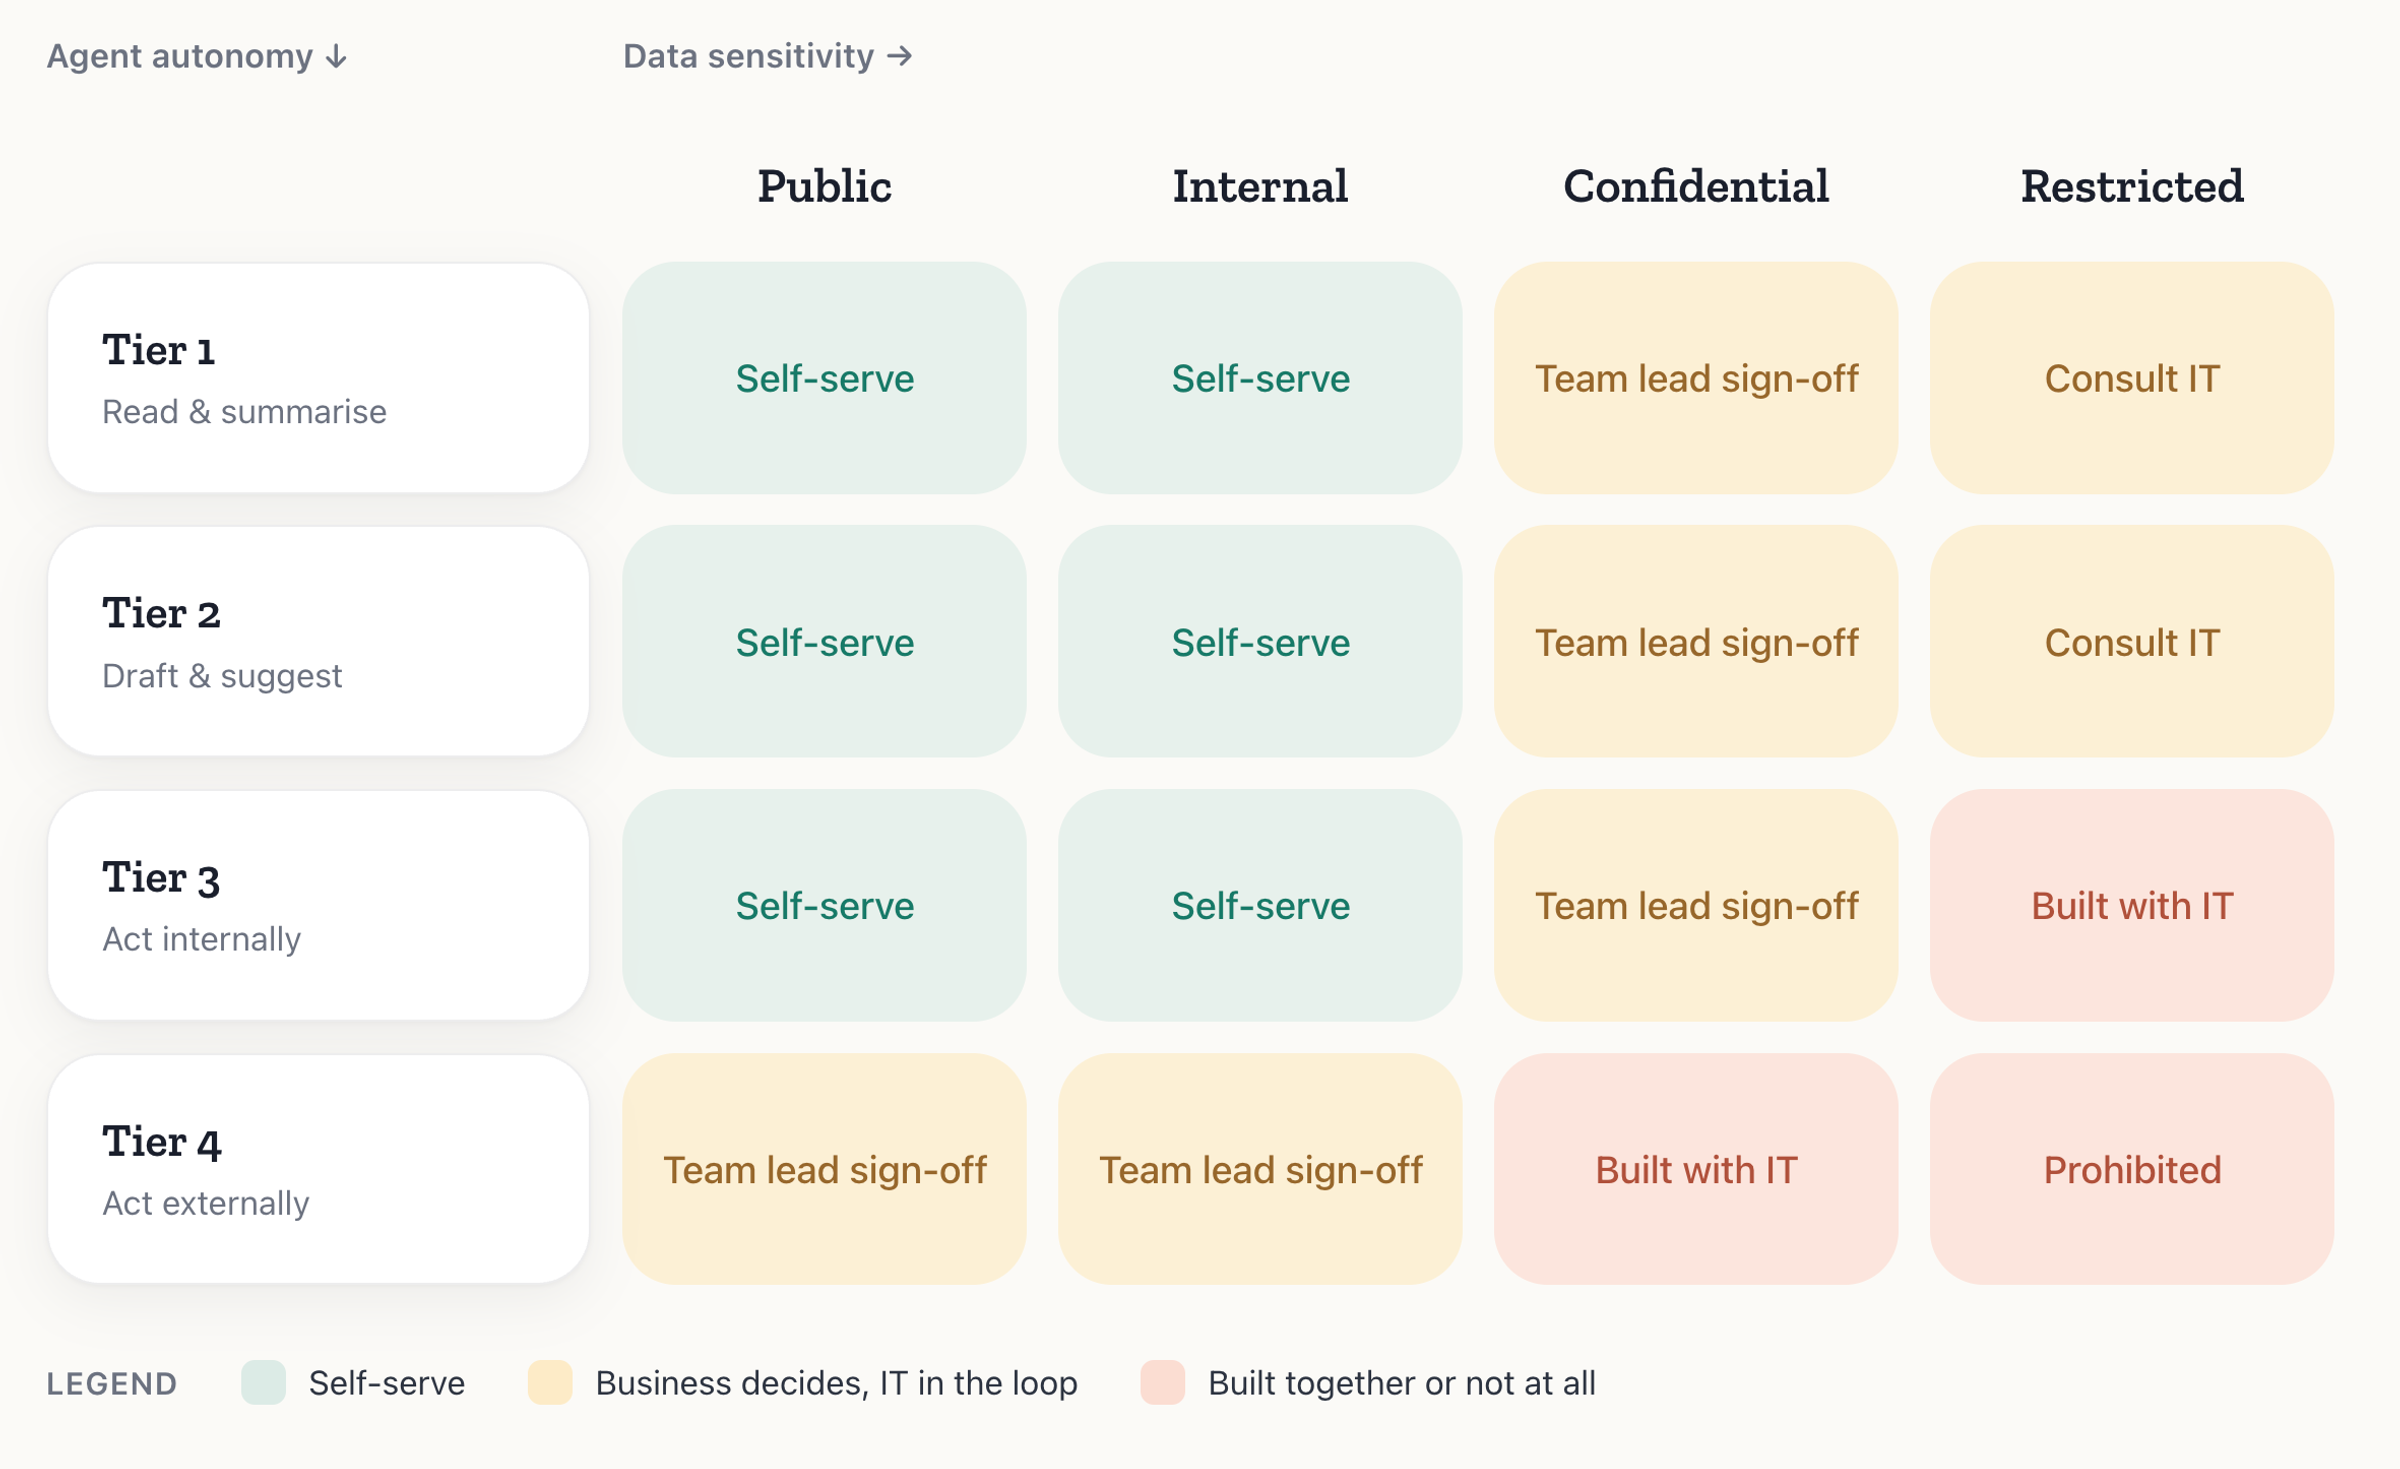Click Built with IT under Restricted
The height and width of the screenshot is (1469, 2400).
pyautogui.click(x=2132, y=905)
